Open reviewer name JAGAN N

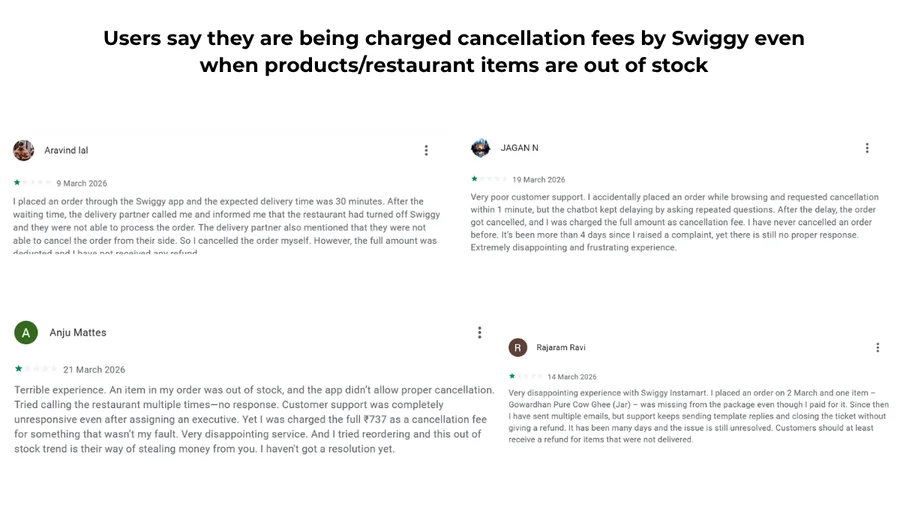520,148
